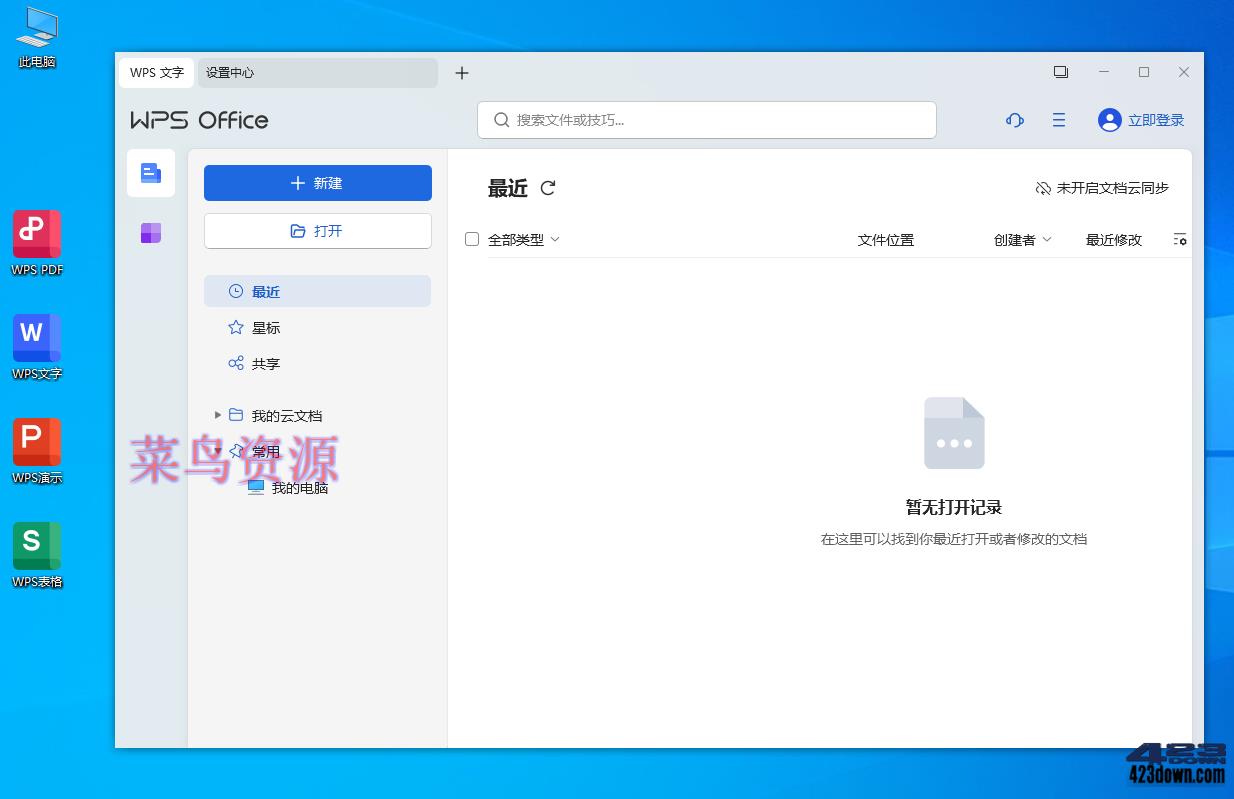
Task: Collapse the 常用 section
Action: (218, 451)
